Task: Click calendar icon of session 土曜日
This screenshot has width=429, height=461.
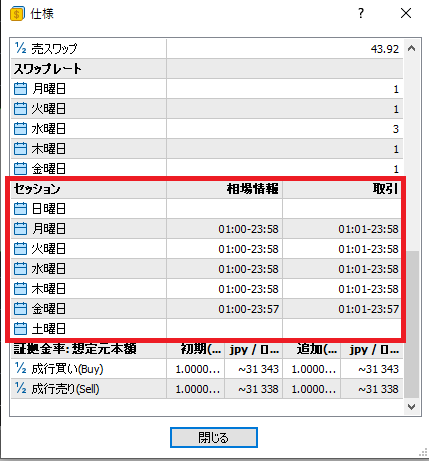Action: (20, 329)
